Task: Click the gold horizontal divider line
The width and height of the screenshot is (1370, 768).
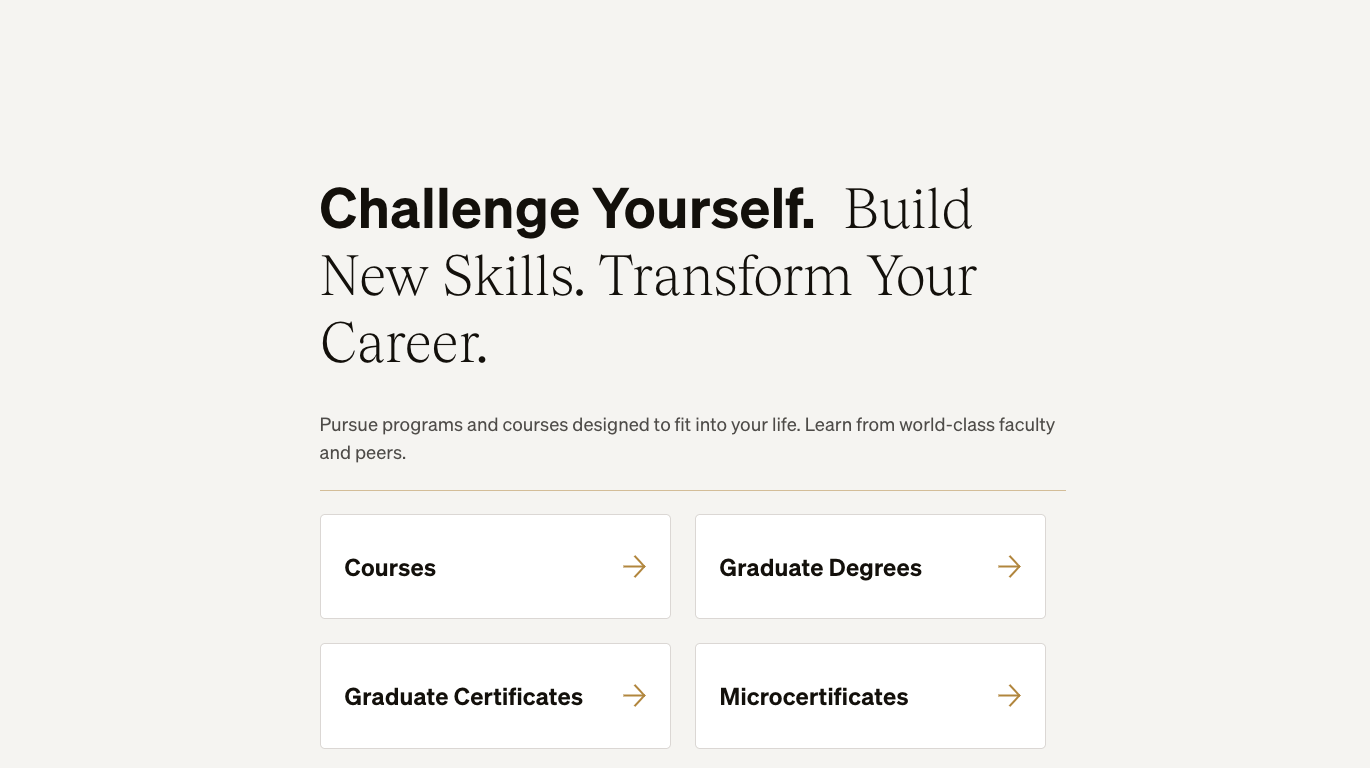Action: 692,490
